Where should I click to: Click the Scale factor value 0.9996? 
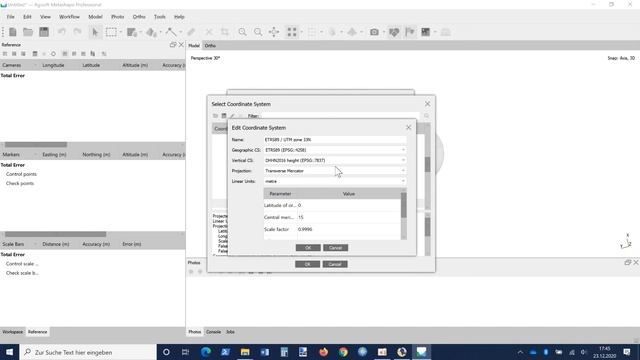[305, 229]
